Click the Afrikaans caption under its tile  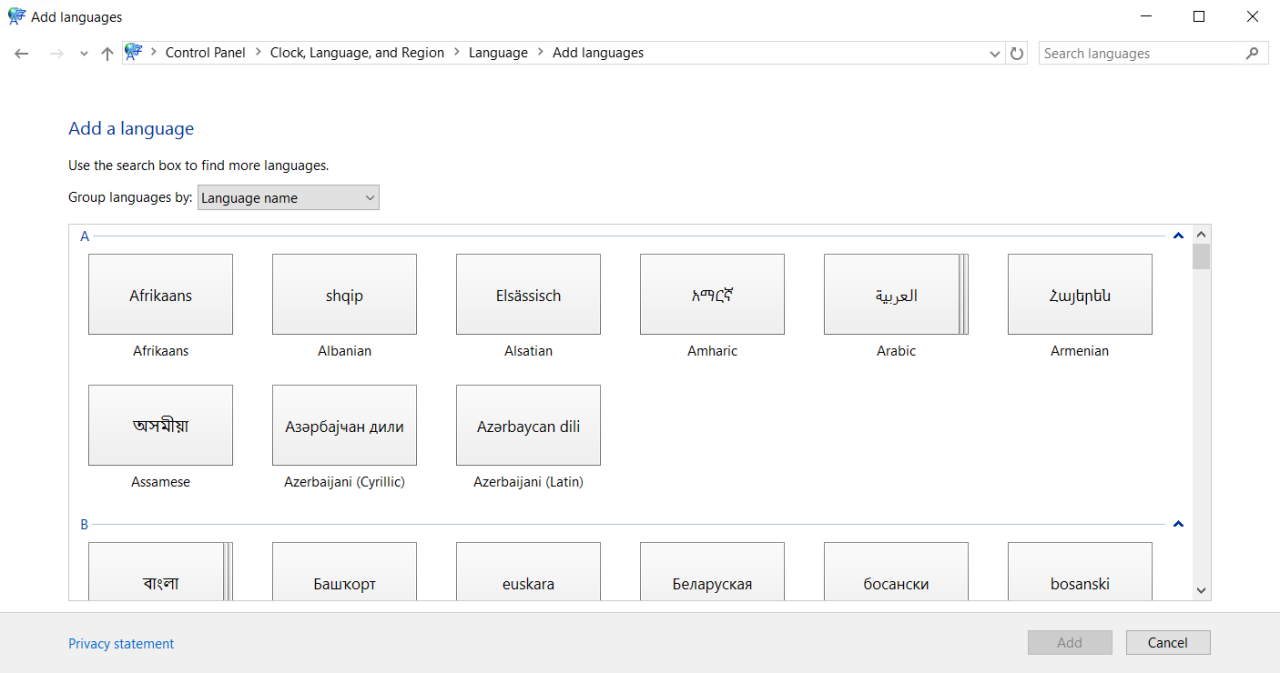pyautogui.click(x=161, y=351)
